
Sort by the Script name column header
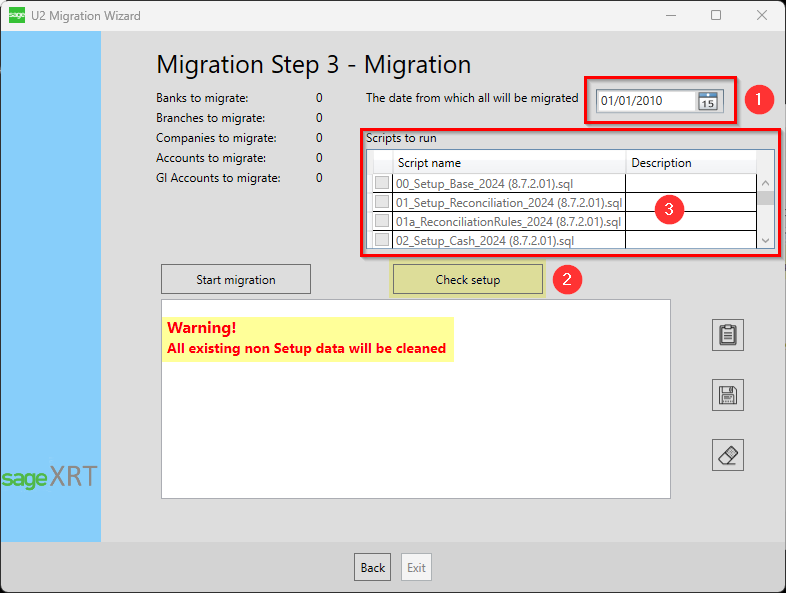(x=510, y=163)
